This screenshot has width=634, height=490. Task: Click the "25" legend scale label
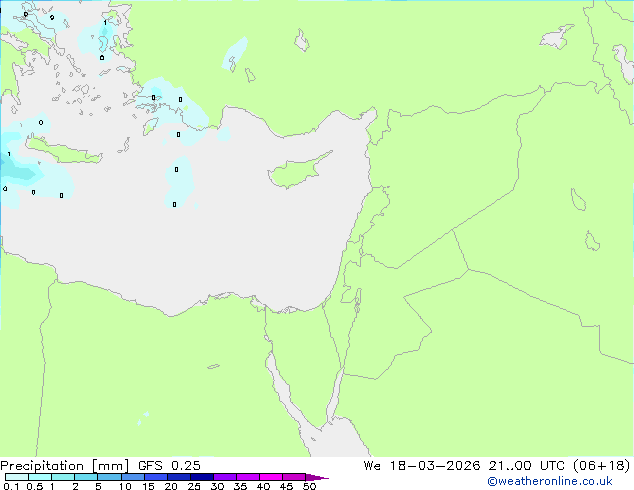pyautogui.click(x=194, y=486)
